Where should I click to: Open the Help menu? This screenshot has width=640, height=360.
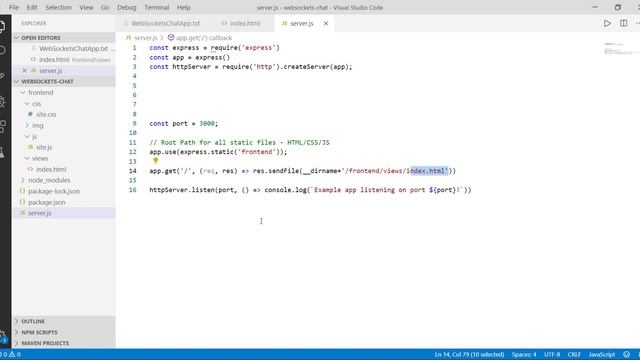(184, 7)
